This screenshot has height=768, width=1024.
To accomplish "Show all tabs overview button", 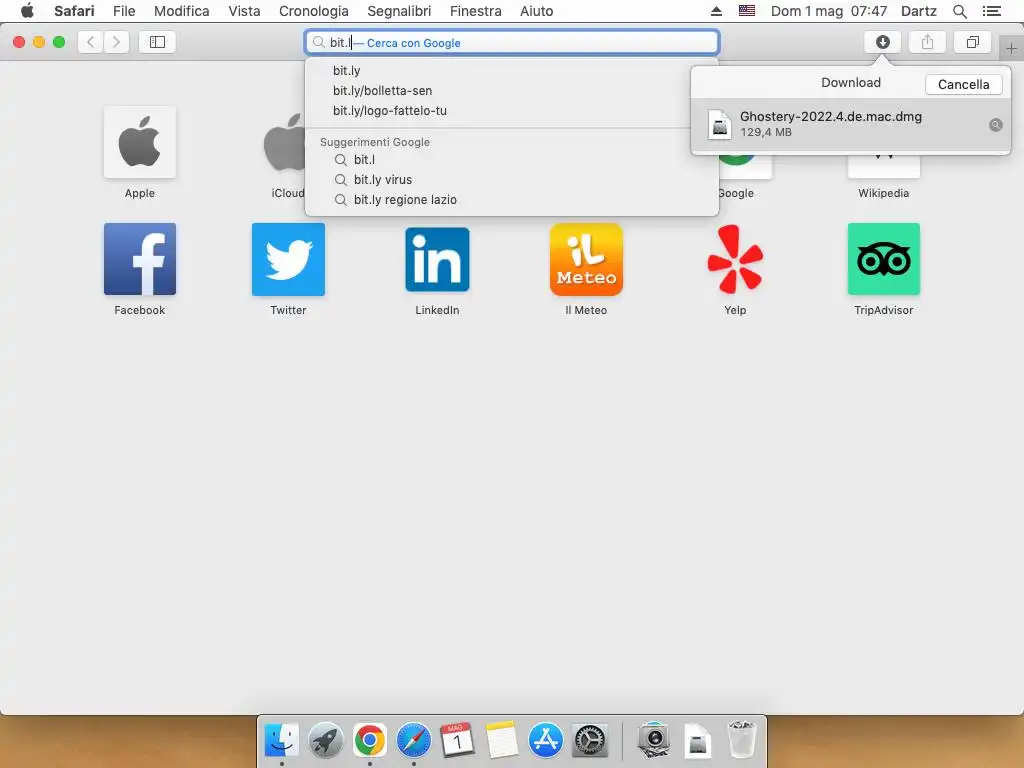I will click(x=972, y=42).
